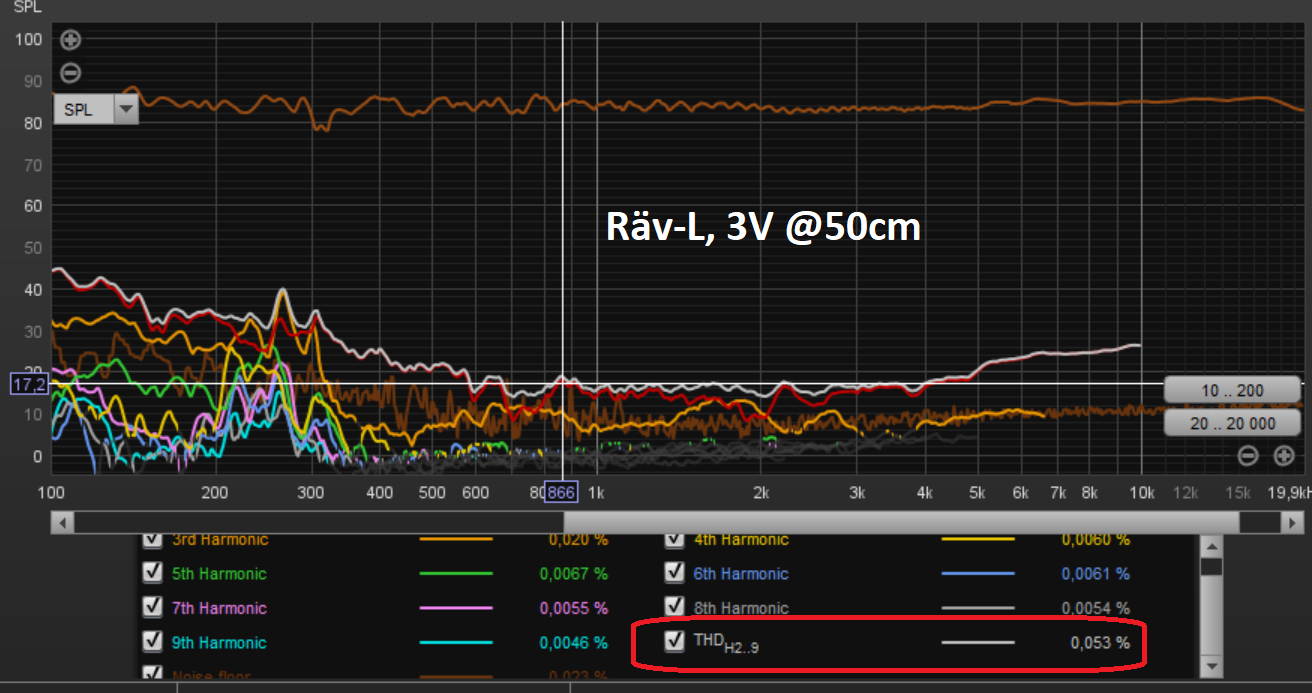Image resolution: width=1312 pixels, height=693 pixels.
Task: Open the SPL axis dropdown
Action: [96, 110]
